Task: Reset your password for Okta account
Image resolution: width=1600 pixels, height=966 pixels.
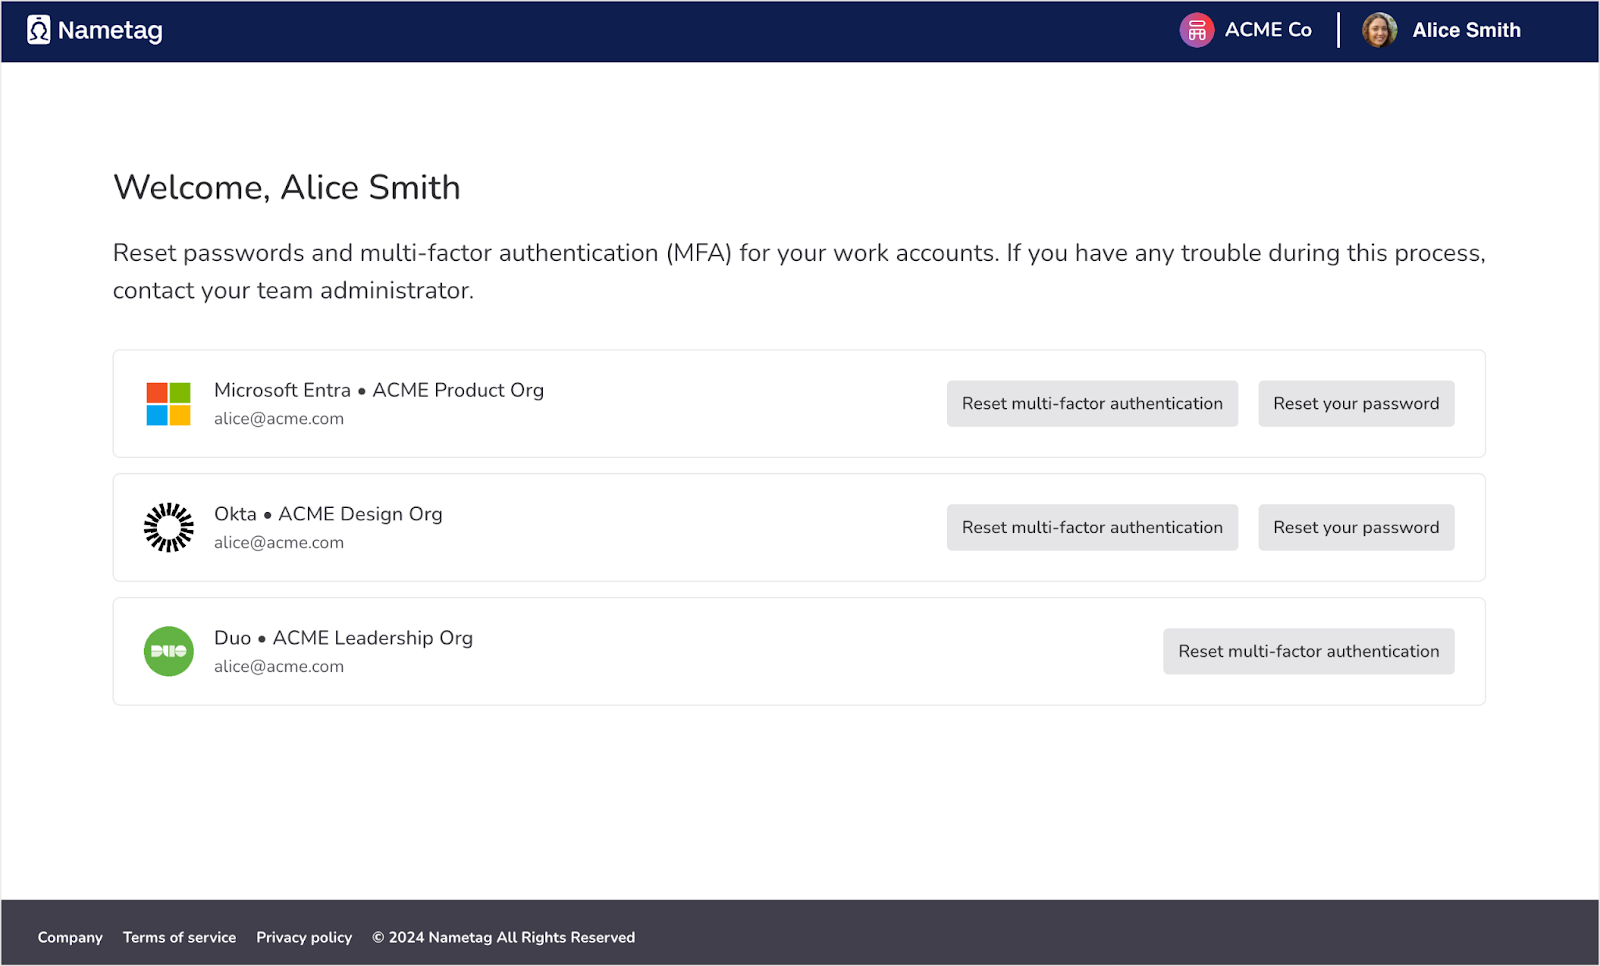Action: 1356,528
